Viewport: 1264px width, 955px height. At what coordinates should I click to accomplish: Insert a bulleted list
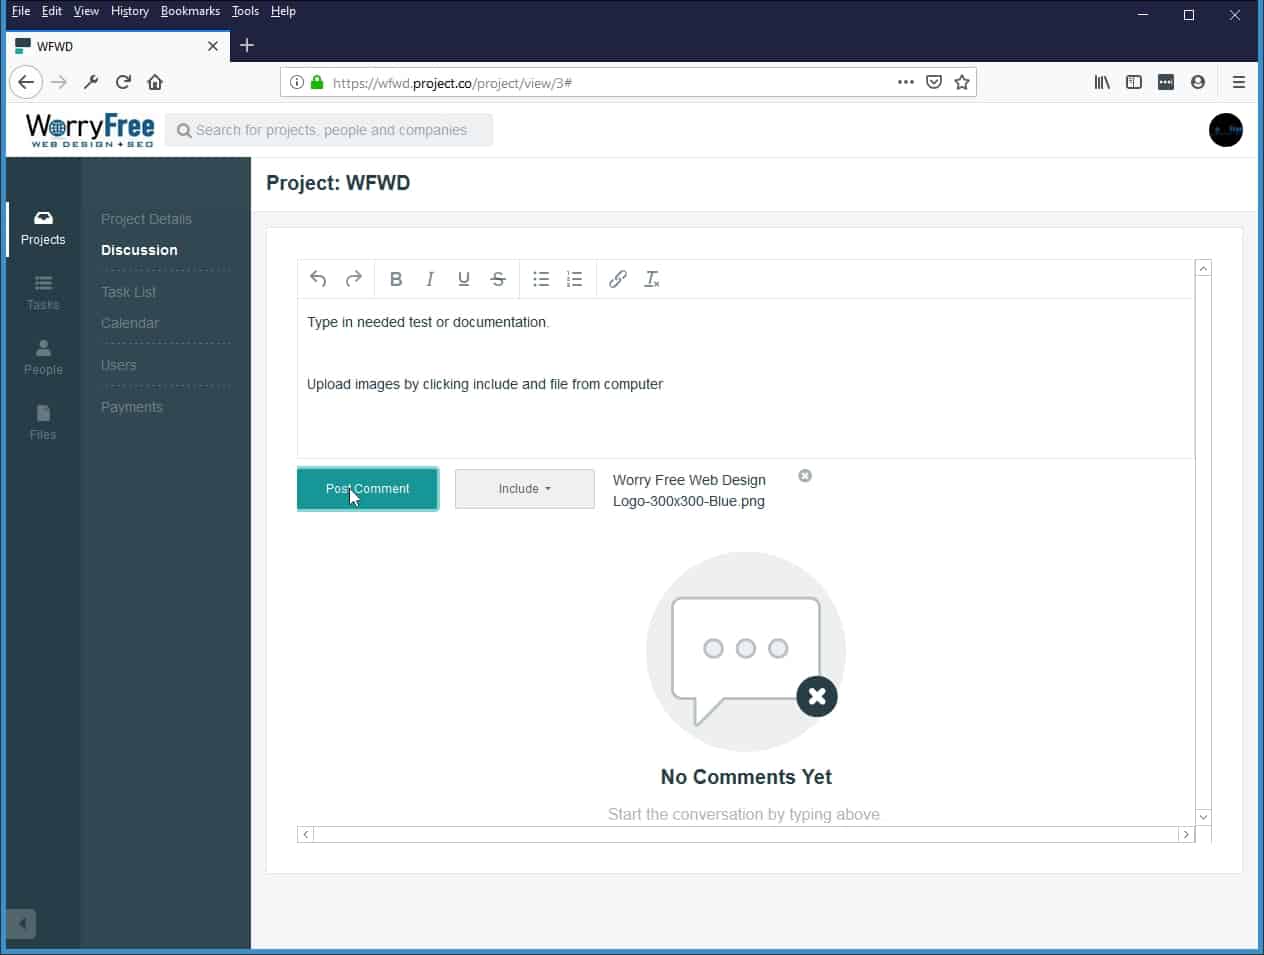click(x=541, y=279)
